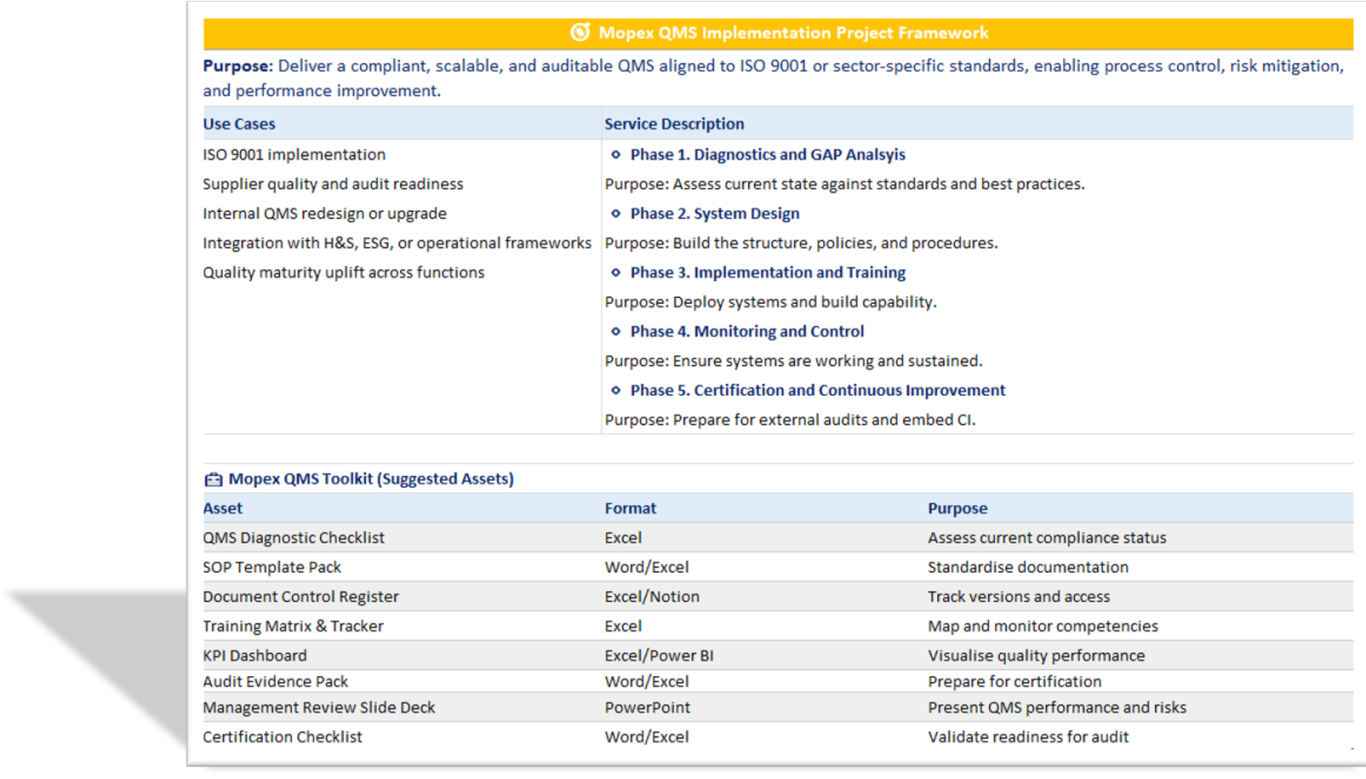Click the Service Description column header
The height and width of the screenshot is (779, 1366).
(674, 124)
